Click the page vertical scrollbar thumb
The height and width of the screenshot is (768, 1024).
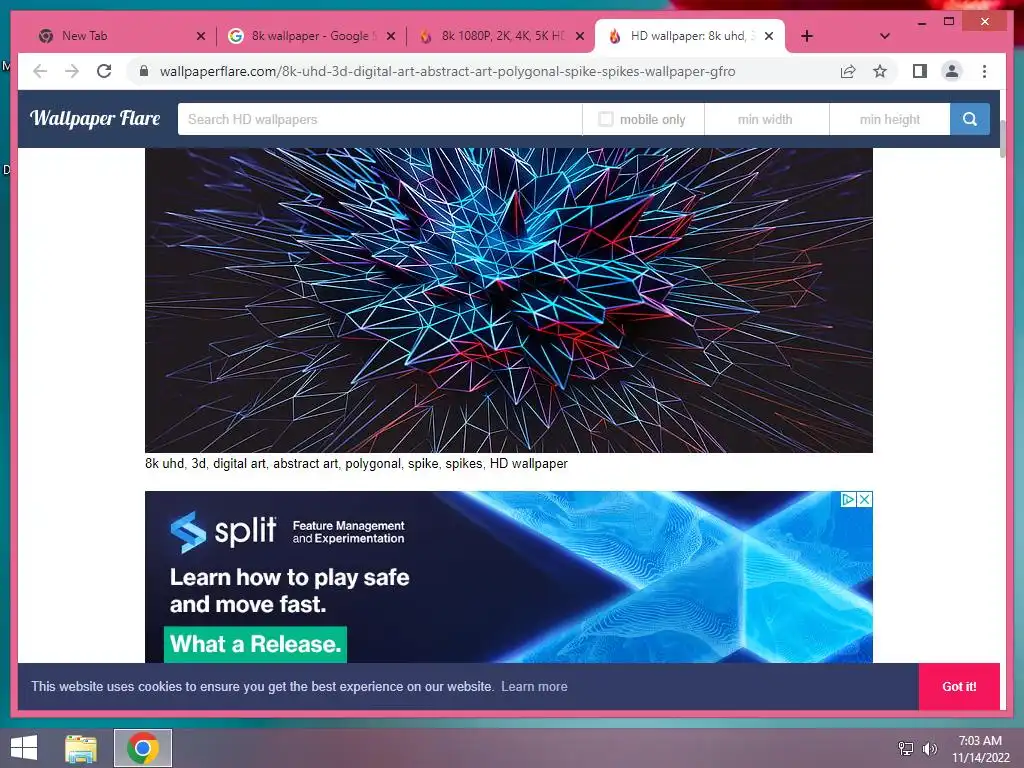[x=1002, y=138]
